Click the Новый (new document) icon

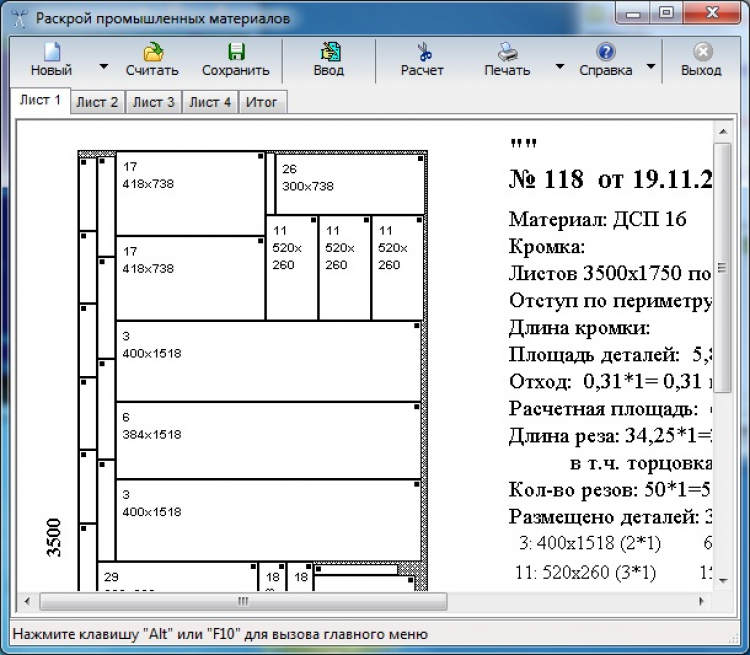(52, 52)
